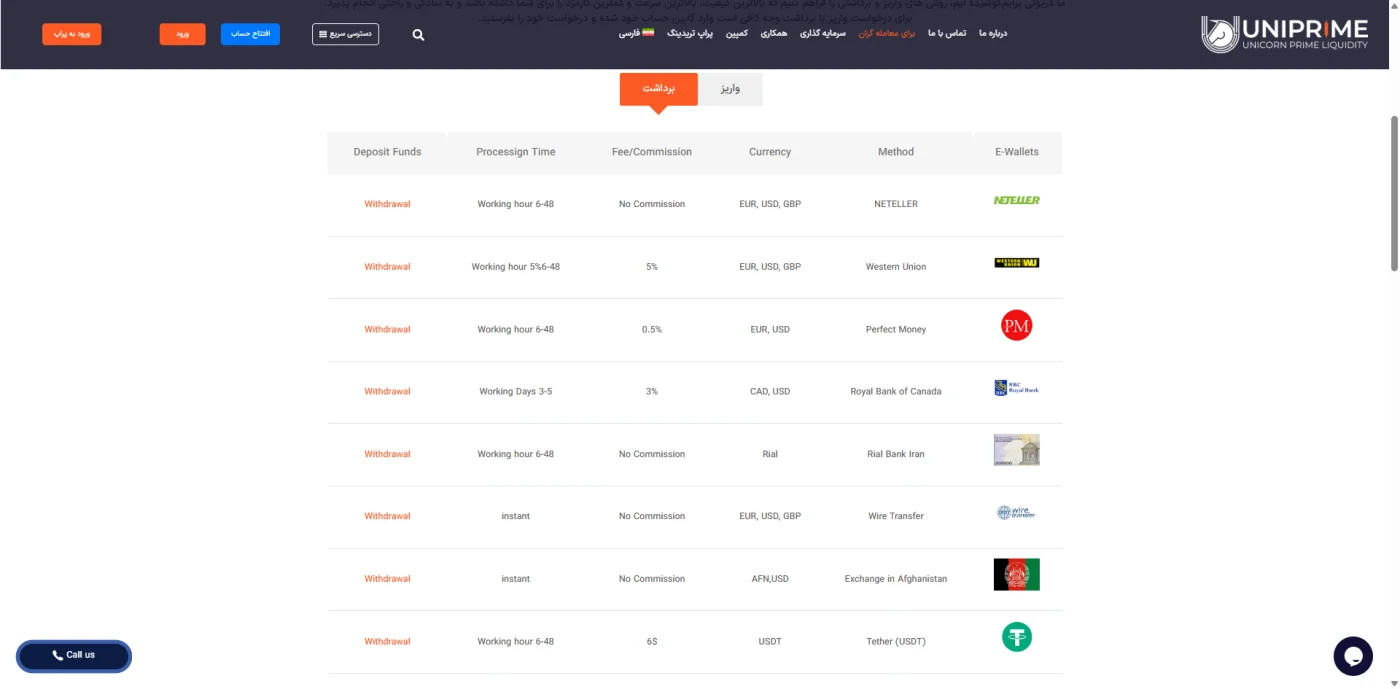Click the Withdrawal link for Tether row

pos(387,642)
